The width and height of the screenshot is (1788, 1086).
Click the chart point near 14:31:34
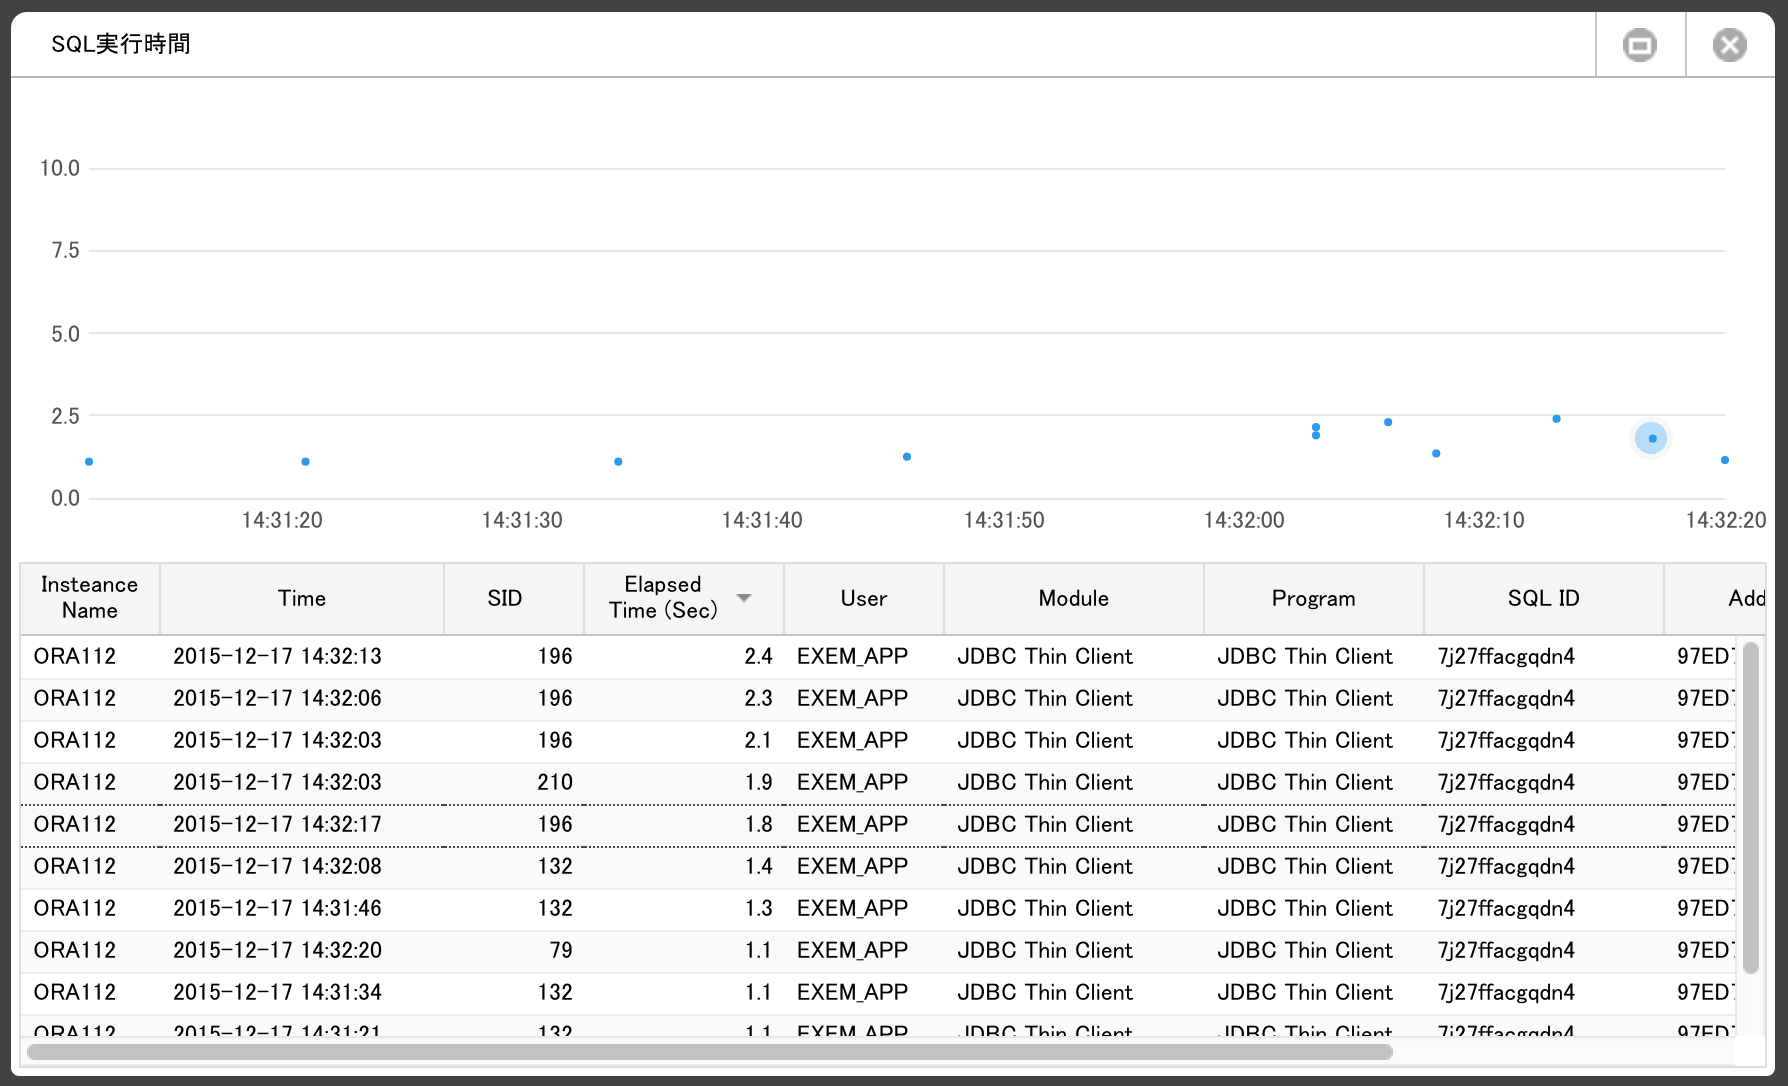tap(618, 462)
